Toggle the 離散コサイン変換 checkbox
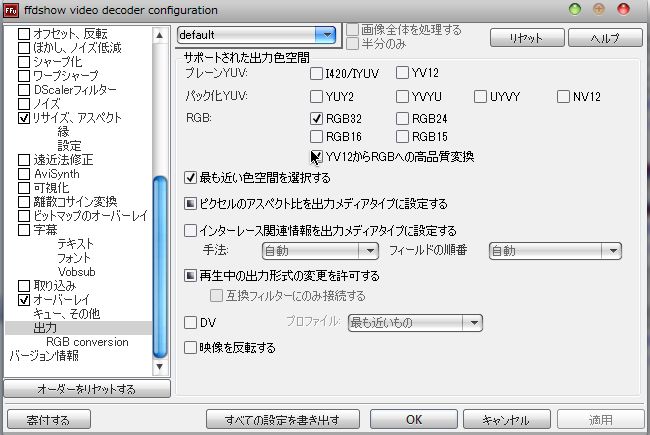This screenshot has height=435, width=650. pyautogui.click(x=24, y=202)
